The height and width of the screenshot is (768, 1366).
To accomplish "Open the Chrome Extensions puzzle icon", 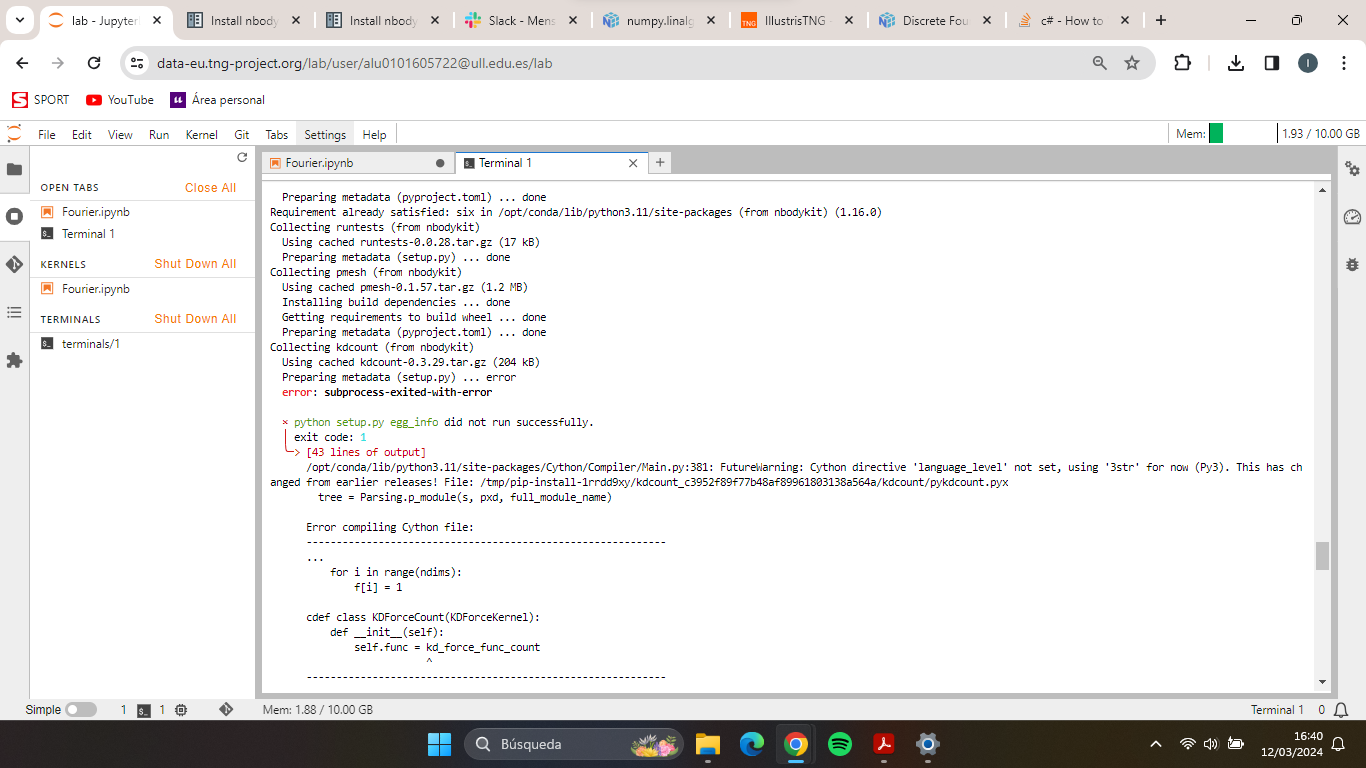I will pos(1182,63).
